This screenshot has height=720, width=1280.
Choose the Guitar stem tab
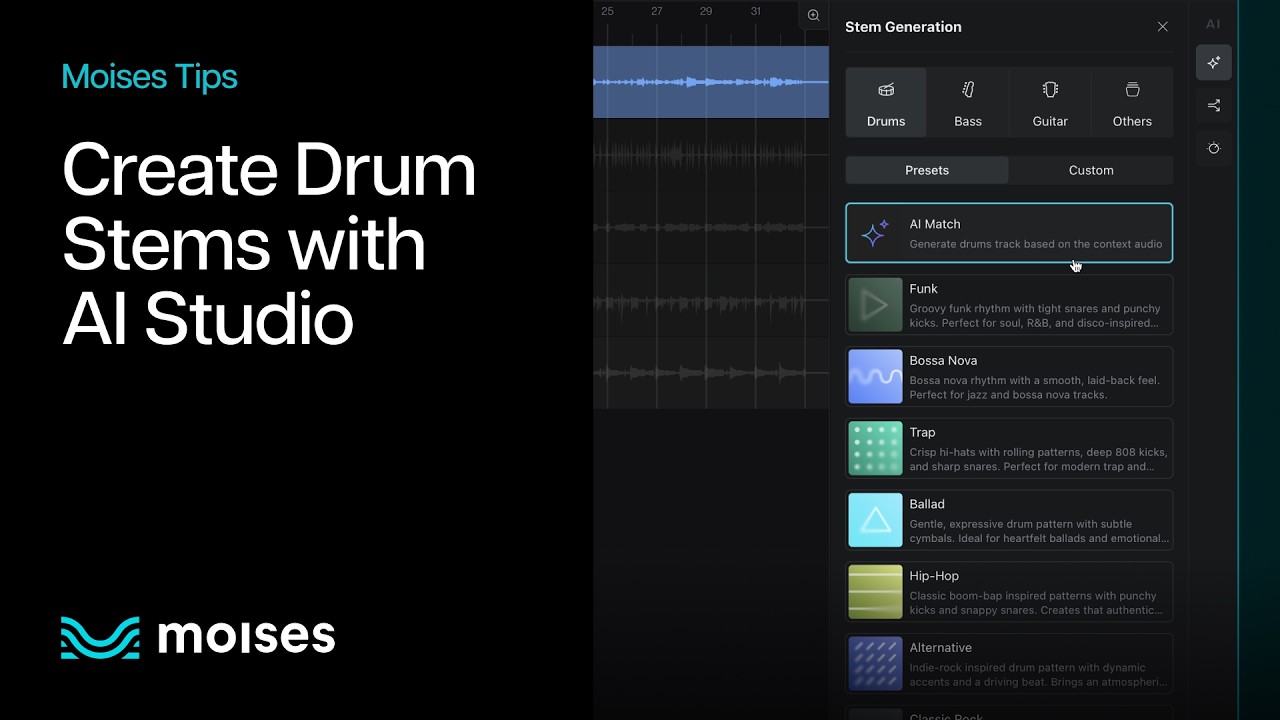pos(1050,102)
